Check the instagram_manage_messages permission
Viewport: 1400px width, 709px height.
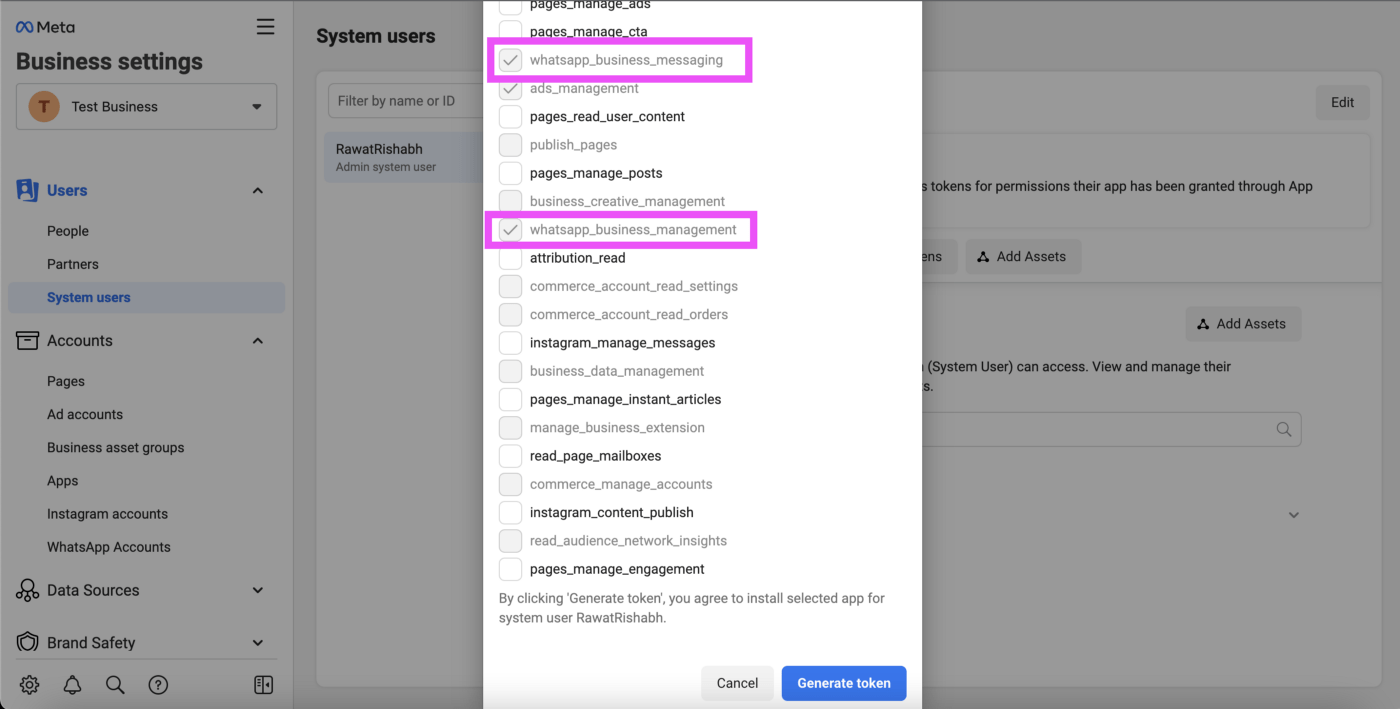[x=511, y=343]
